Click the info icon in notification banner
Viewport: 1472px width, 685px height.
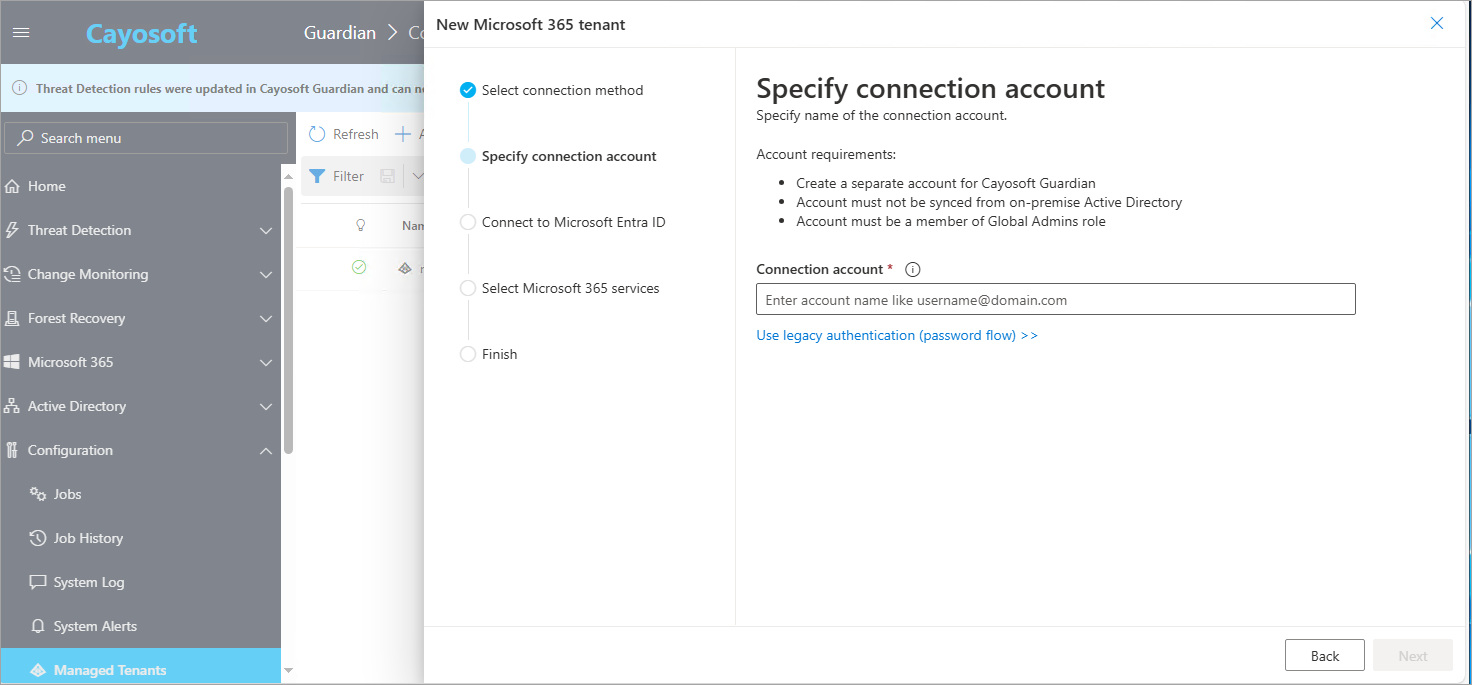pyautogui.click(x=19, y=88)
